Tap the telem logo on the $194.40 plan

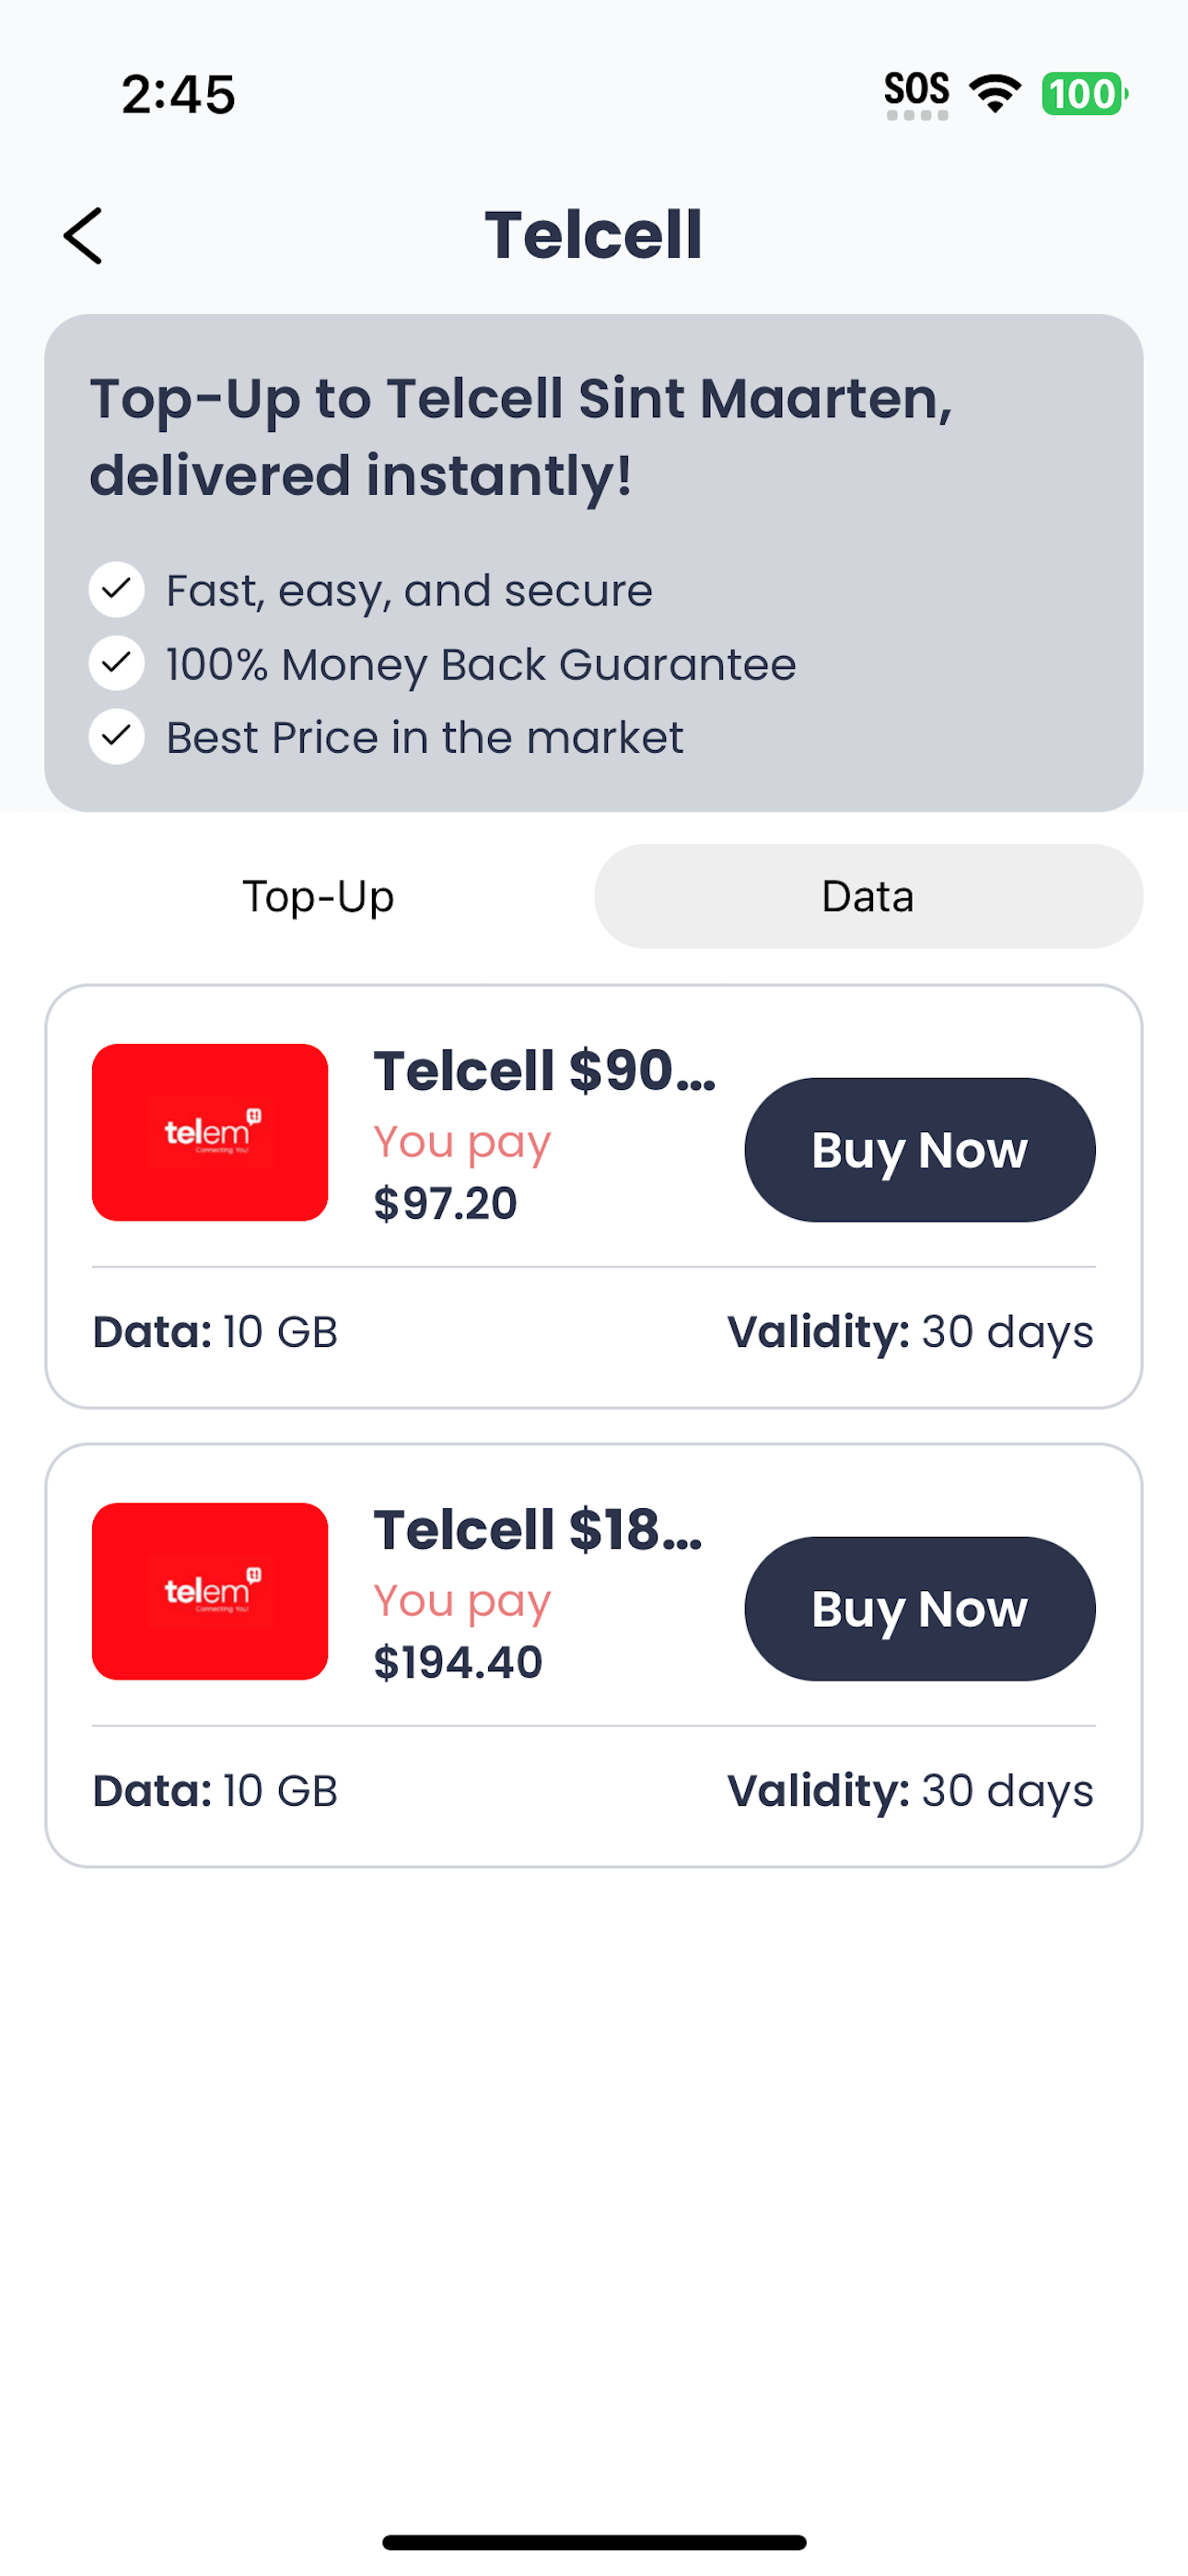pyautogui.click(x=210, y=1591)
